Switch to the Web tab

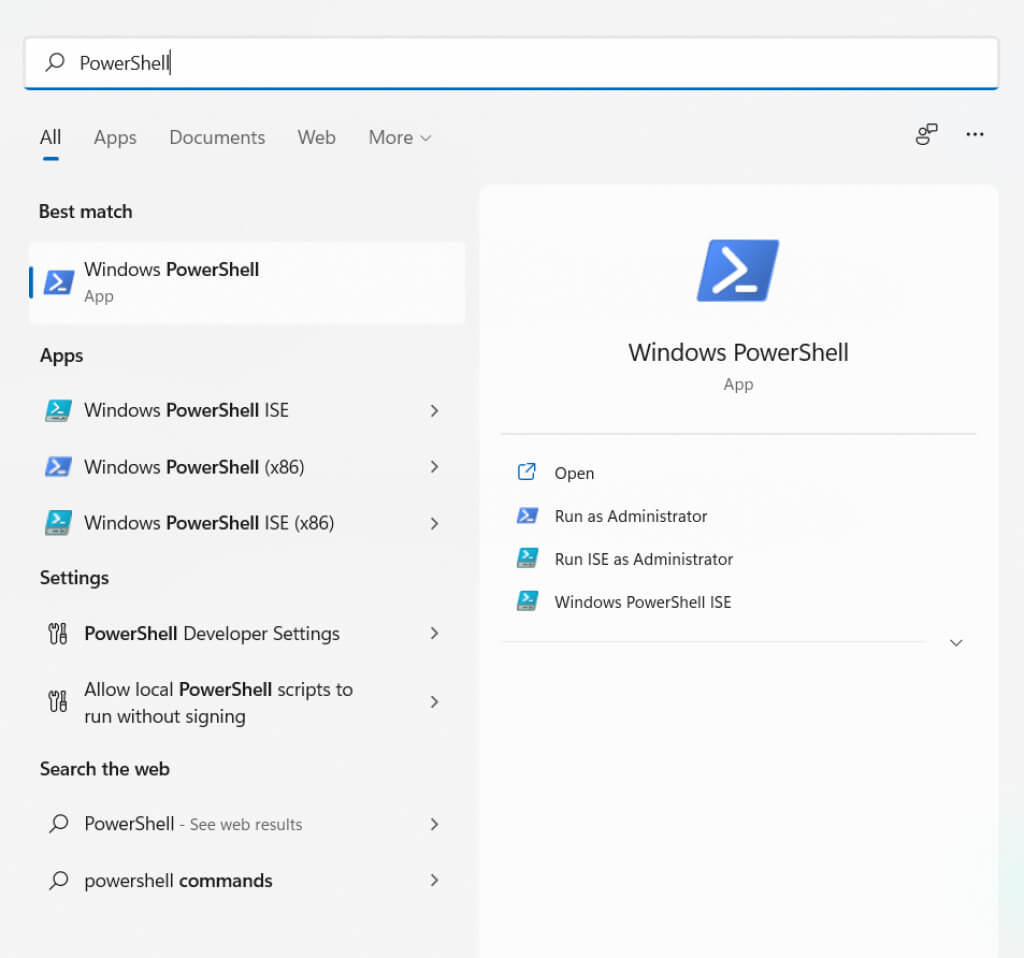point(316,137)
